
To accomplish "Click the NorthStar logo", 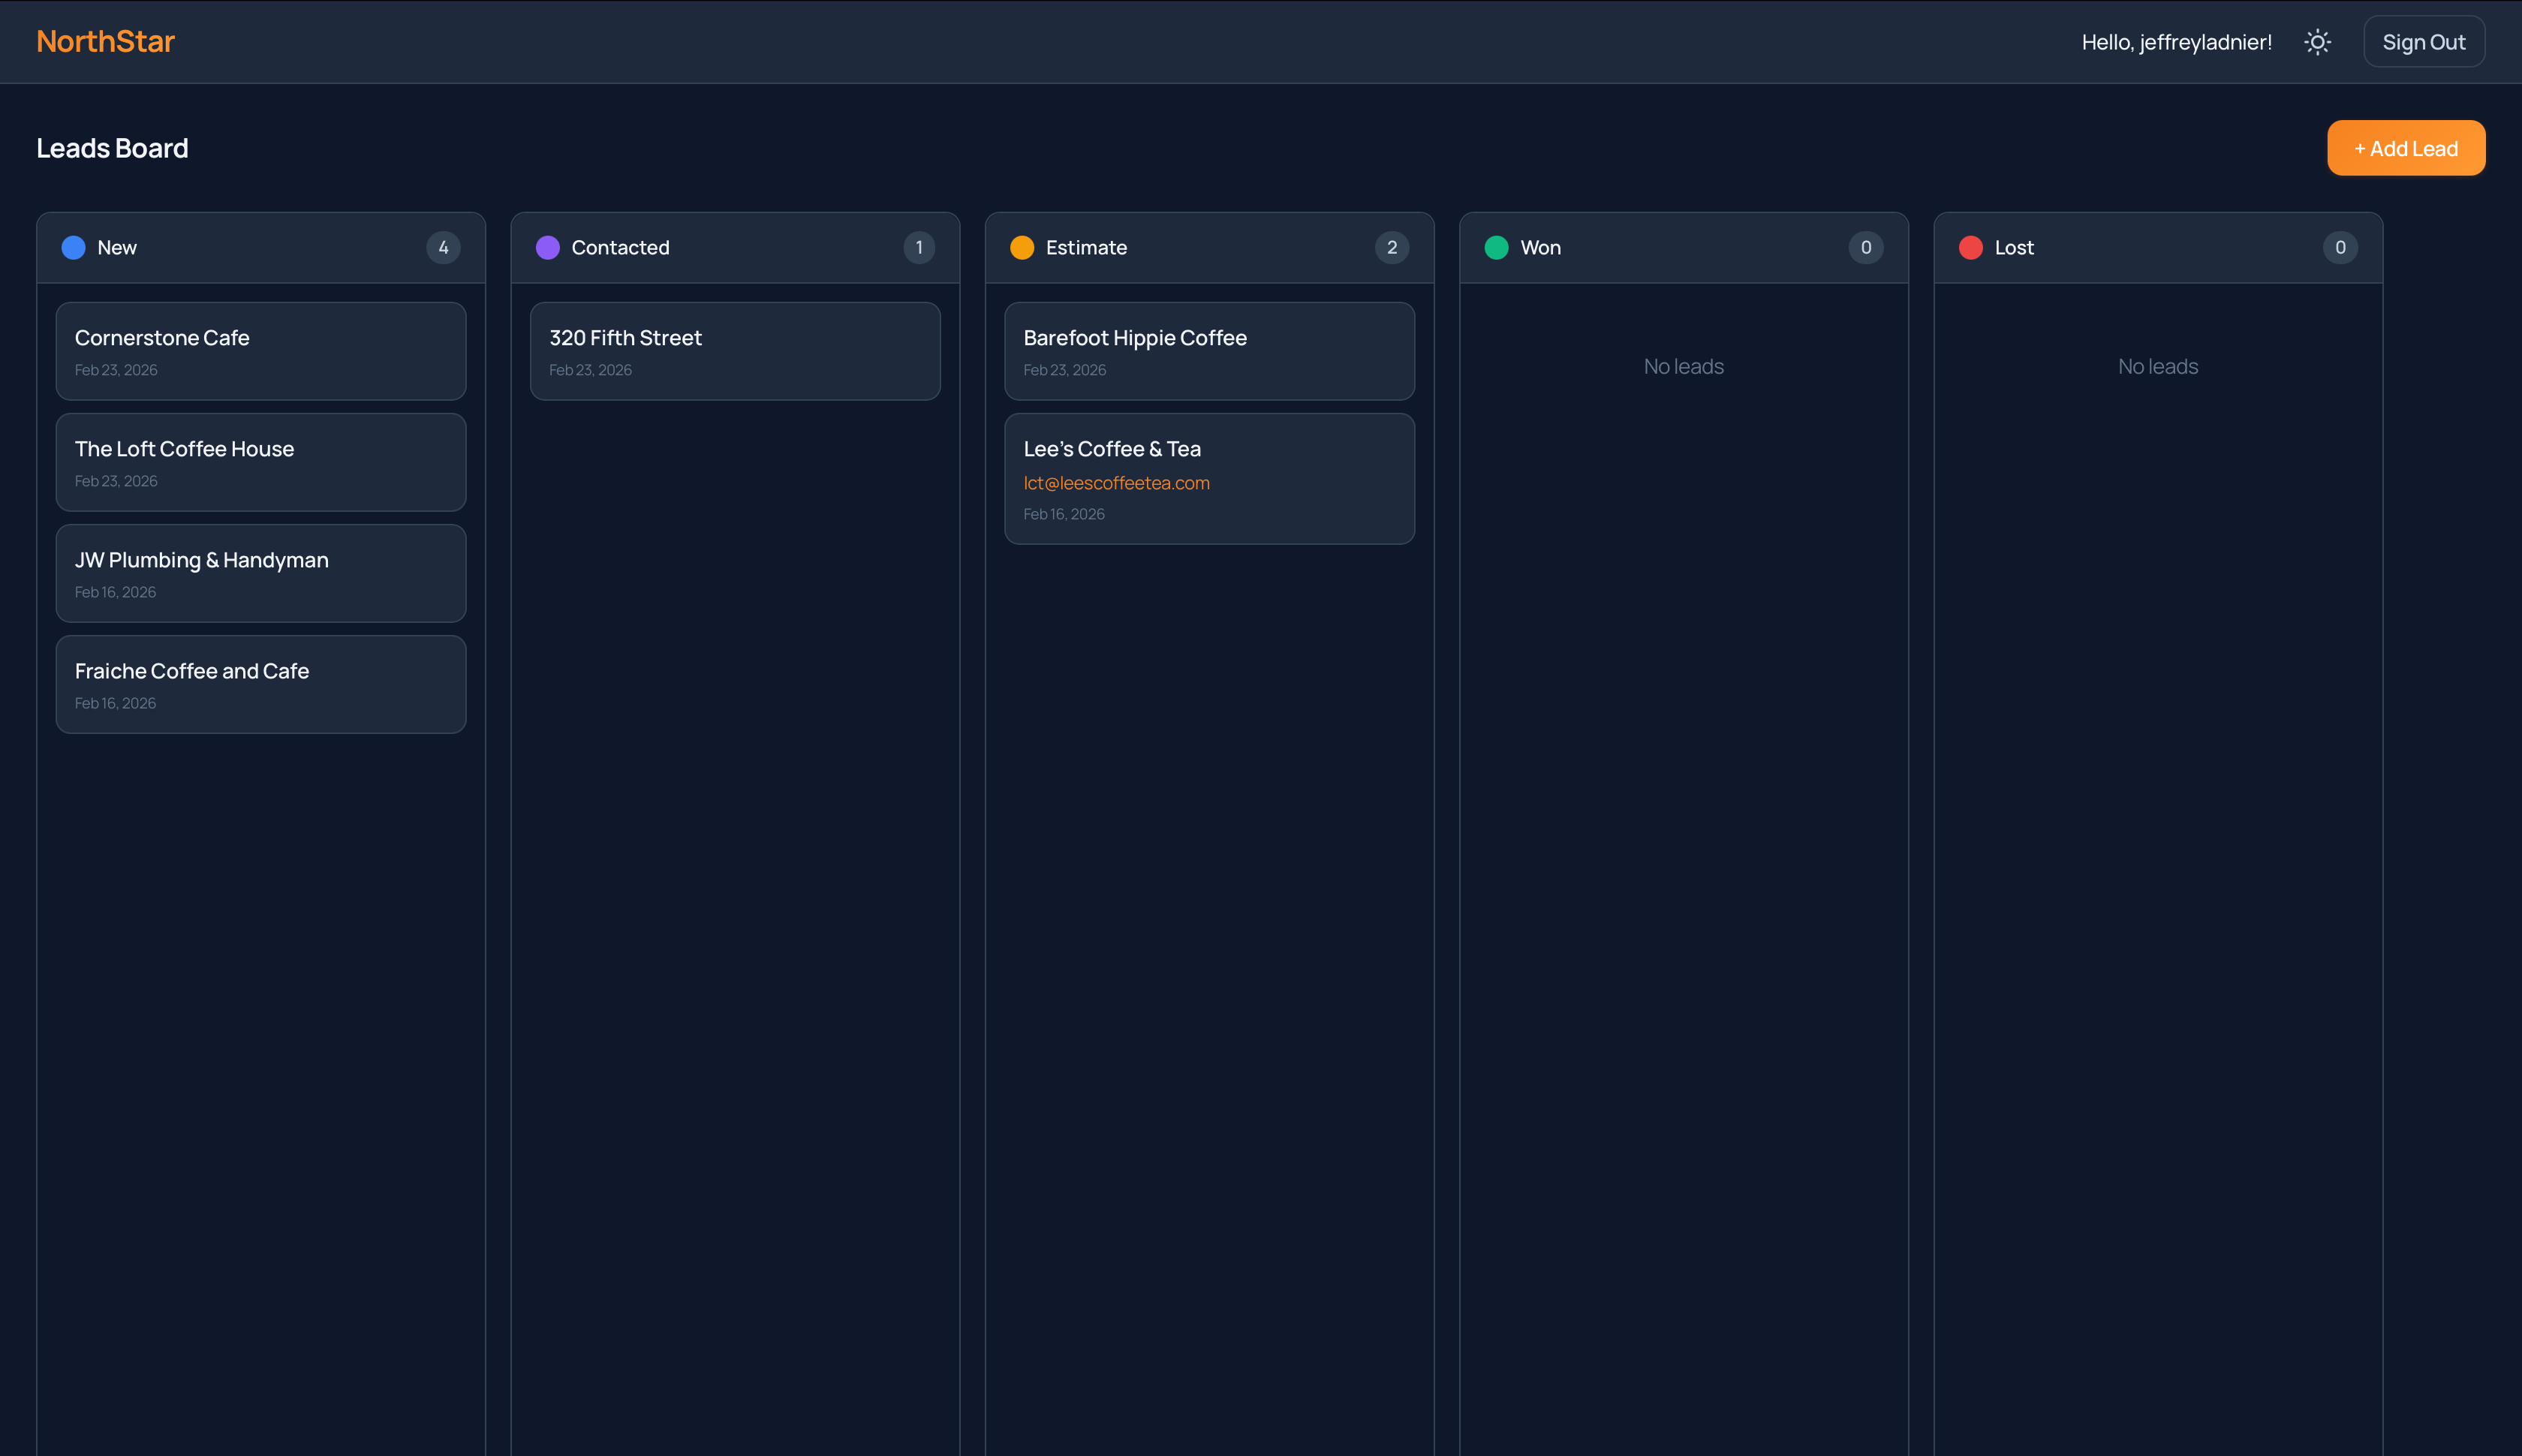I will (x=105, y=41).
